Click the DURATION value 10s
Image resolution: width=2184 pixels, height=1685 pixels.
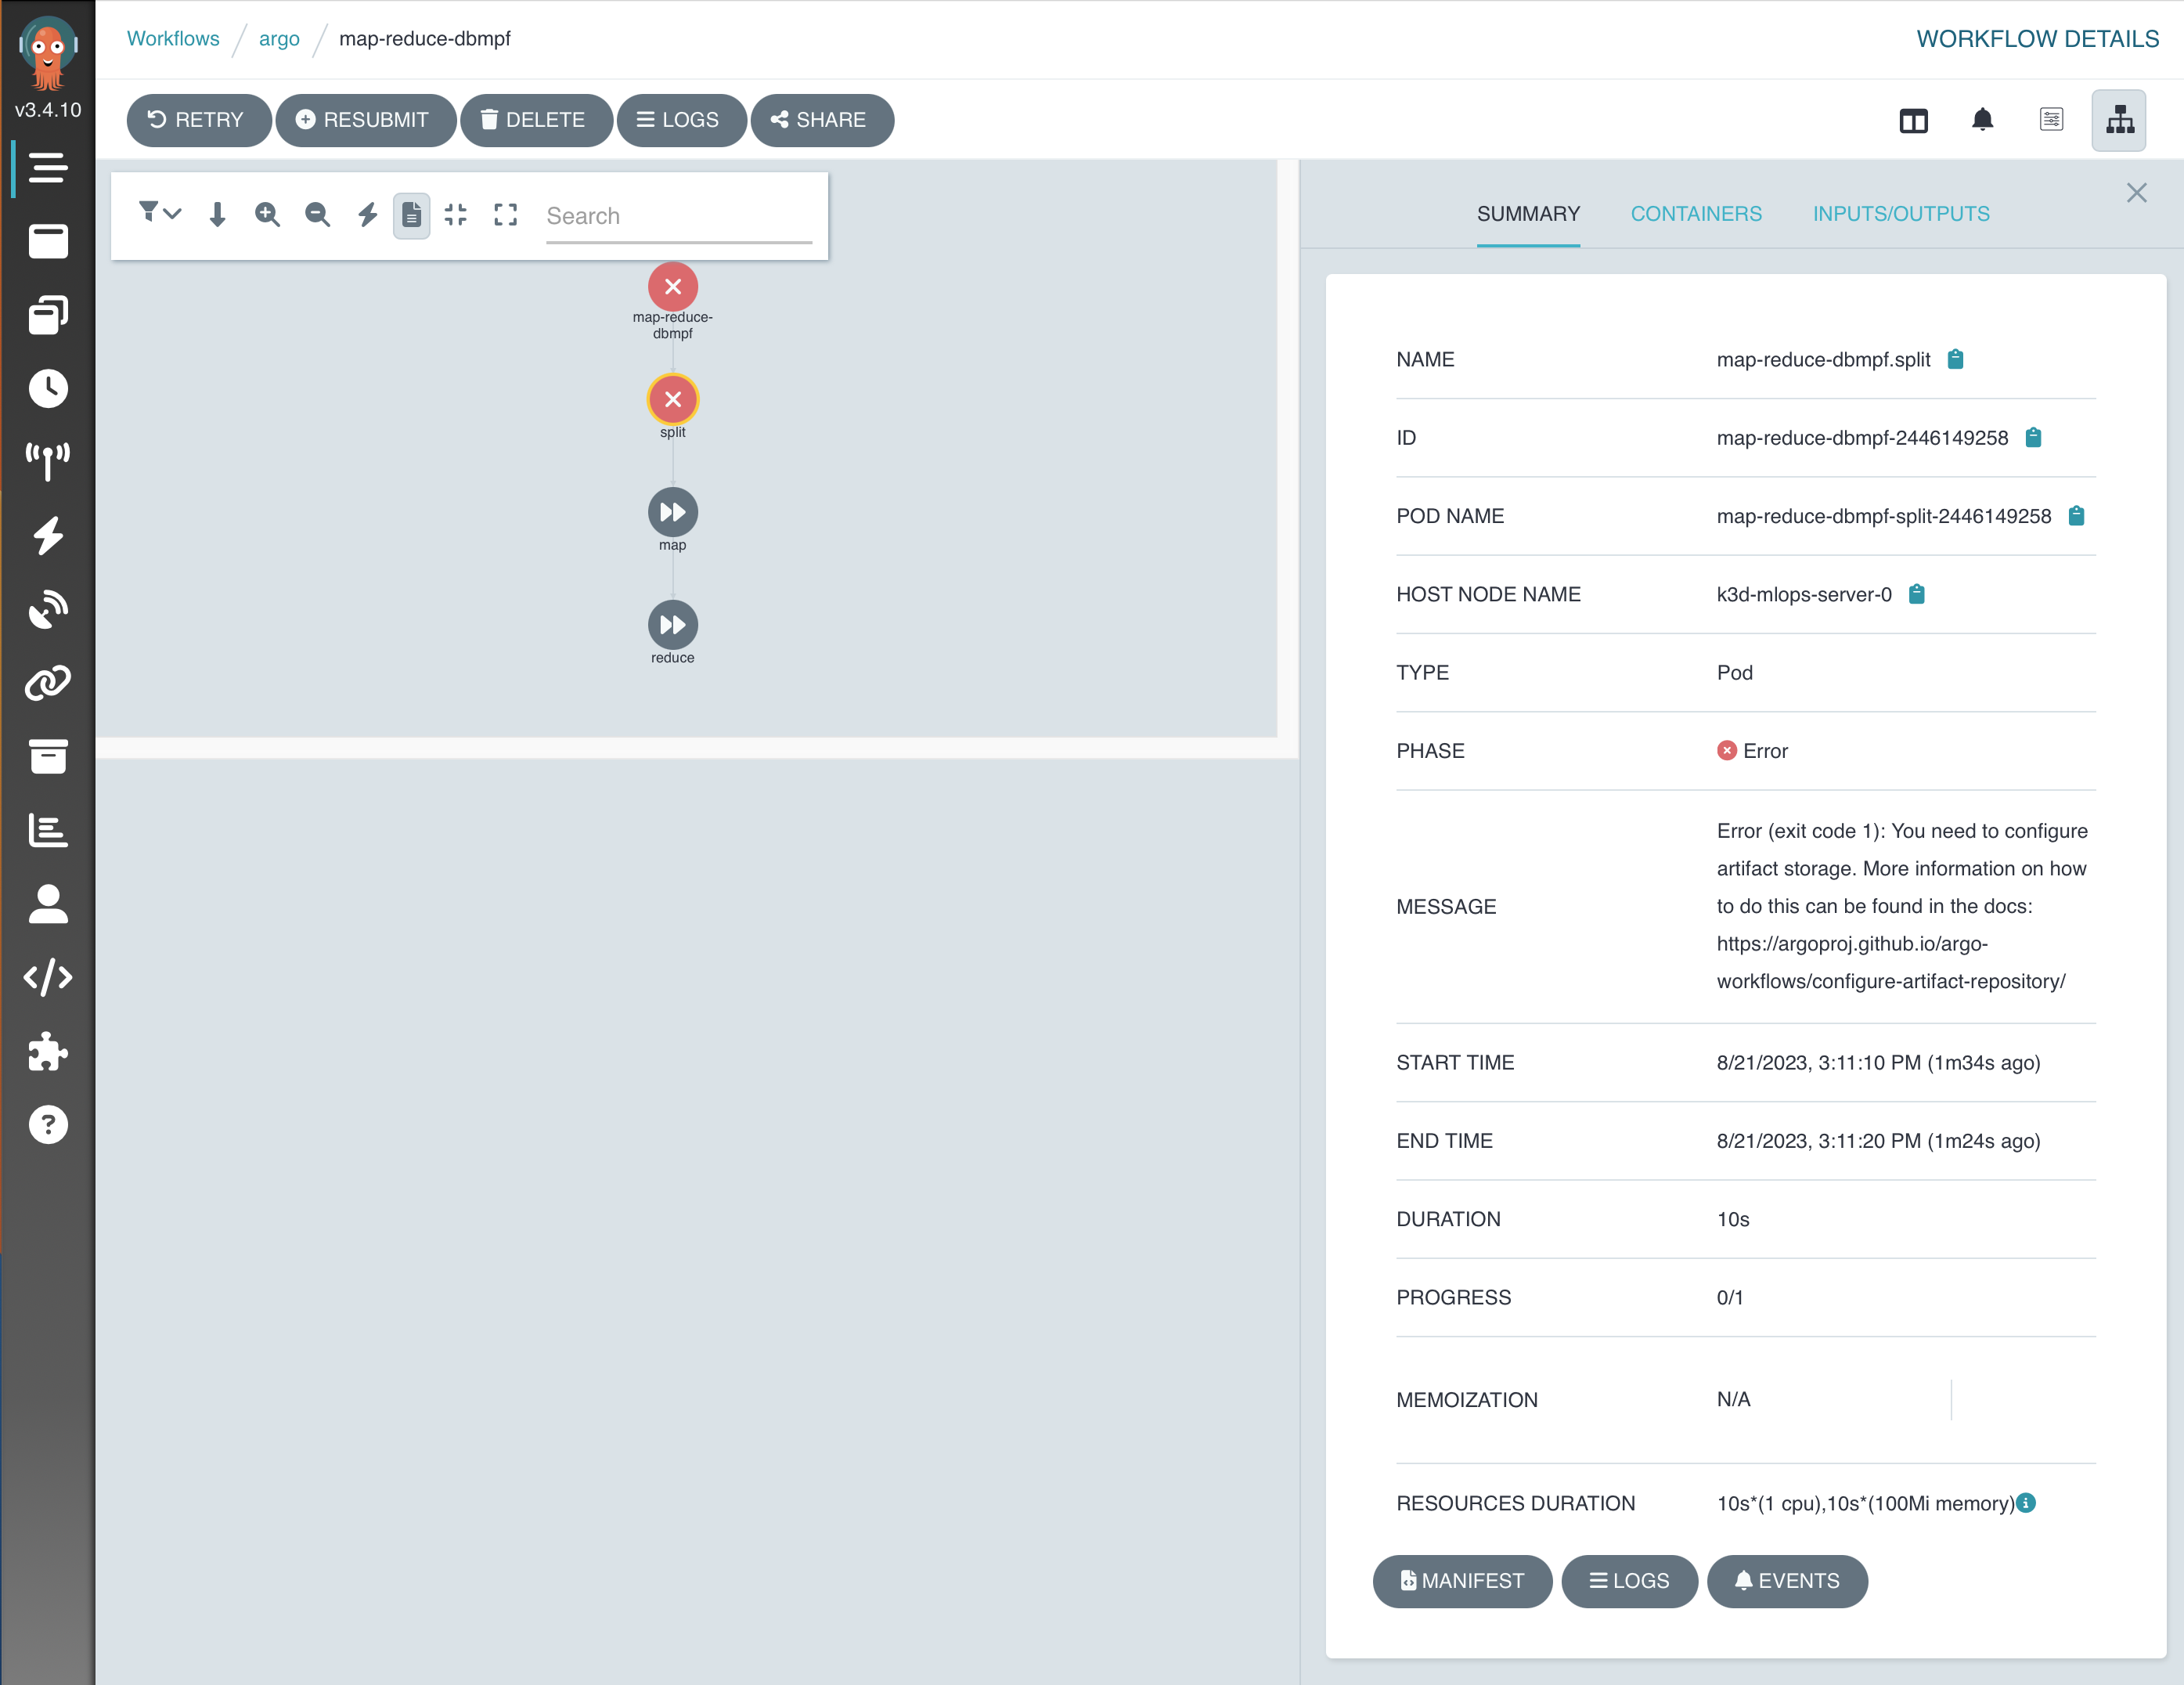click(1733, 1220)
